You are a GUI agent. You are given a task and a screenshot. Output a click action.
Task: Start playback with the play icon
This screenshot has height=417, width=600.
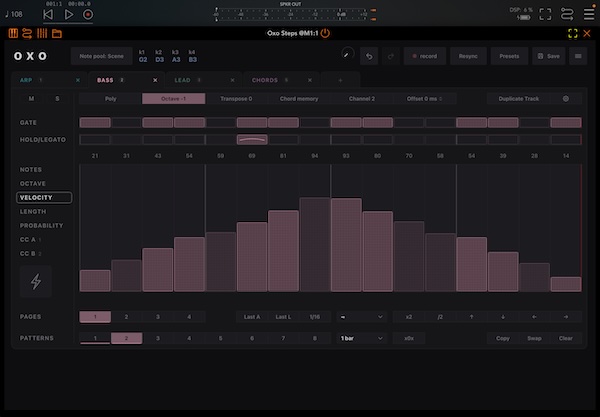tap(69, 15)
